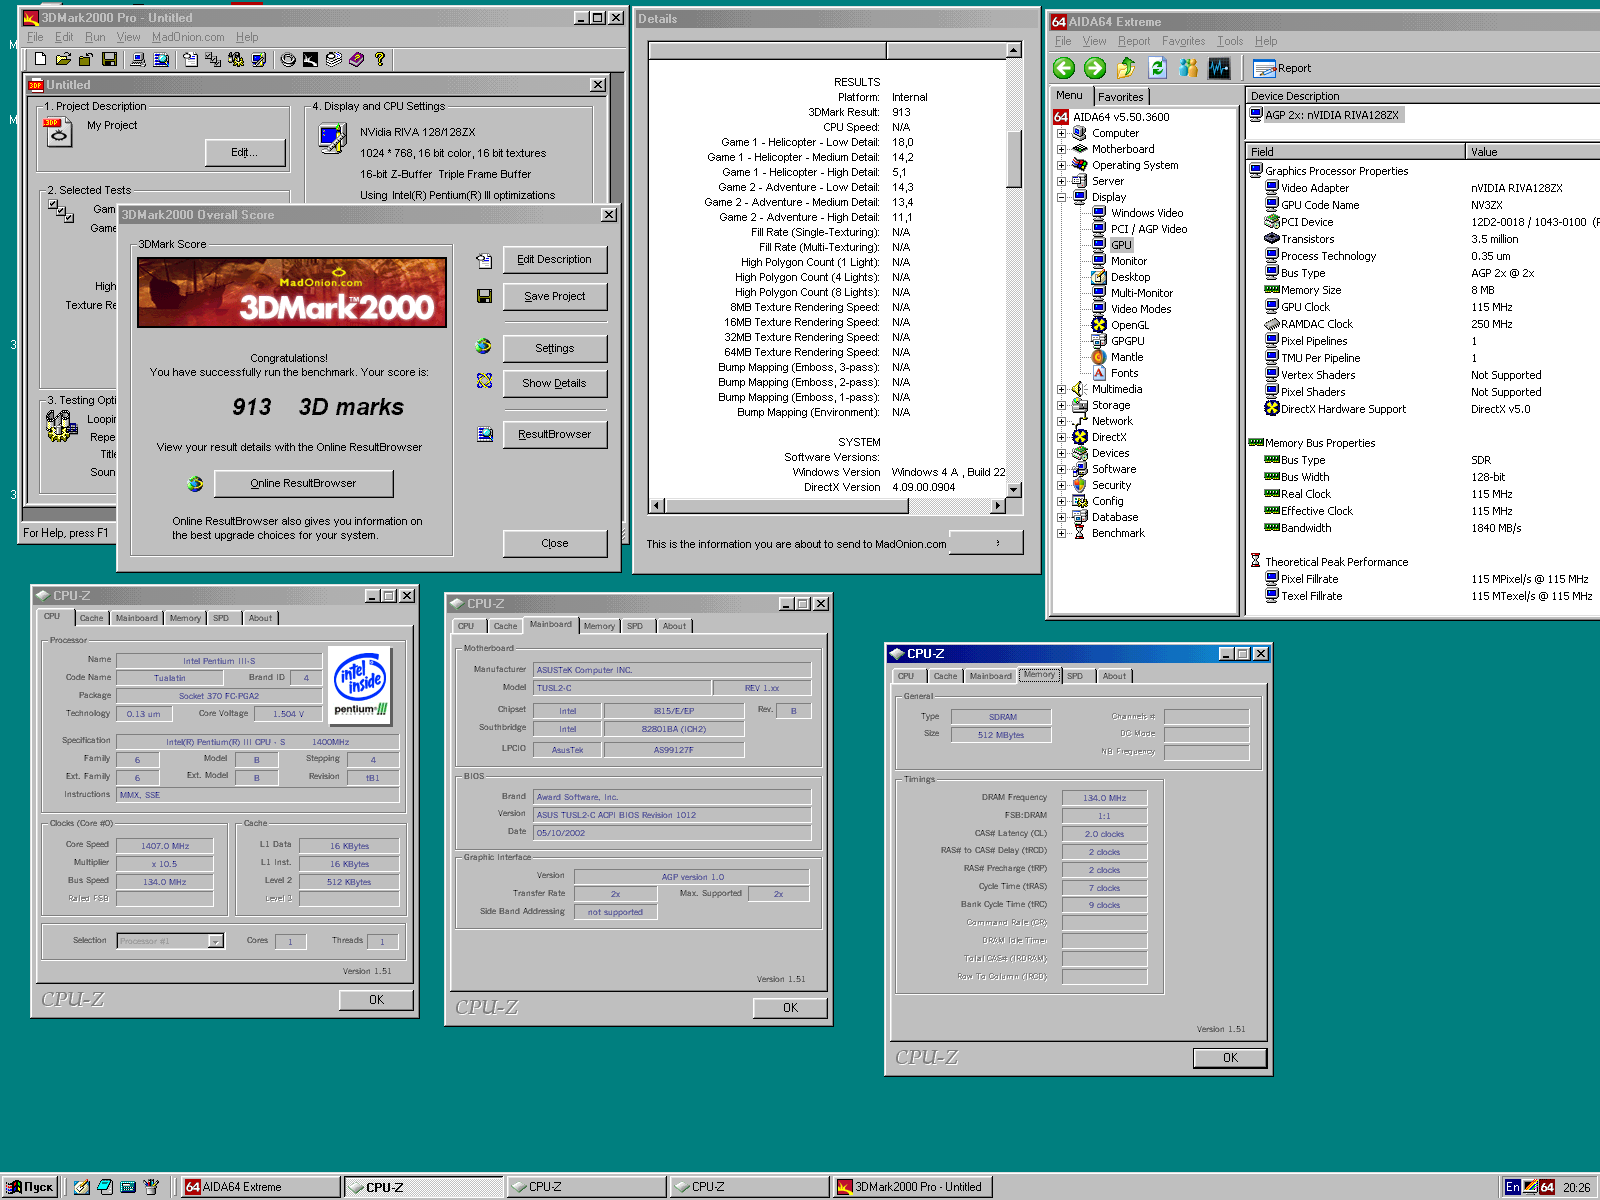Open AIDA64 Report menu
1600x1200 pixels.
[1134, 41]
